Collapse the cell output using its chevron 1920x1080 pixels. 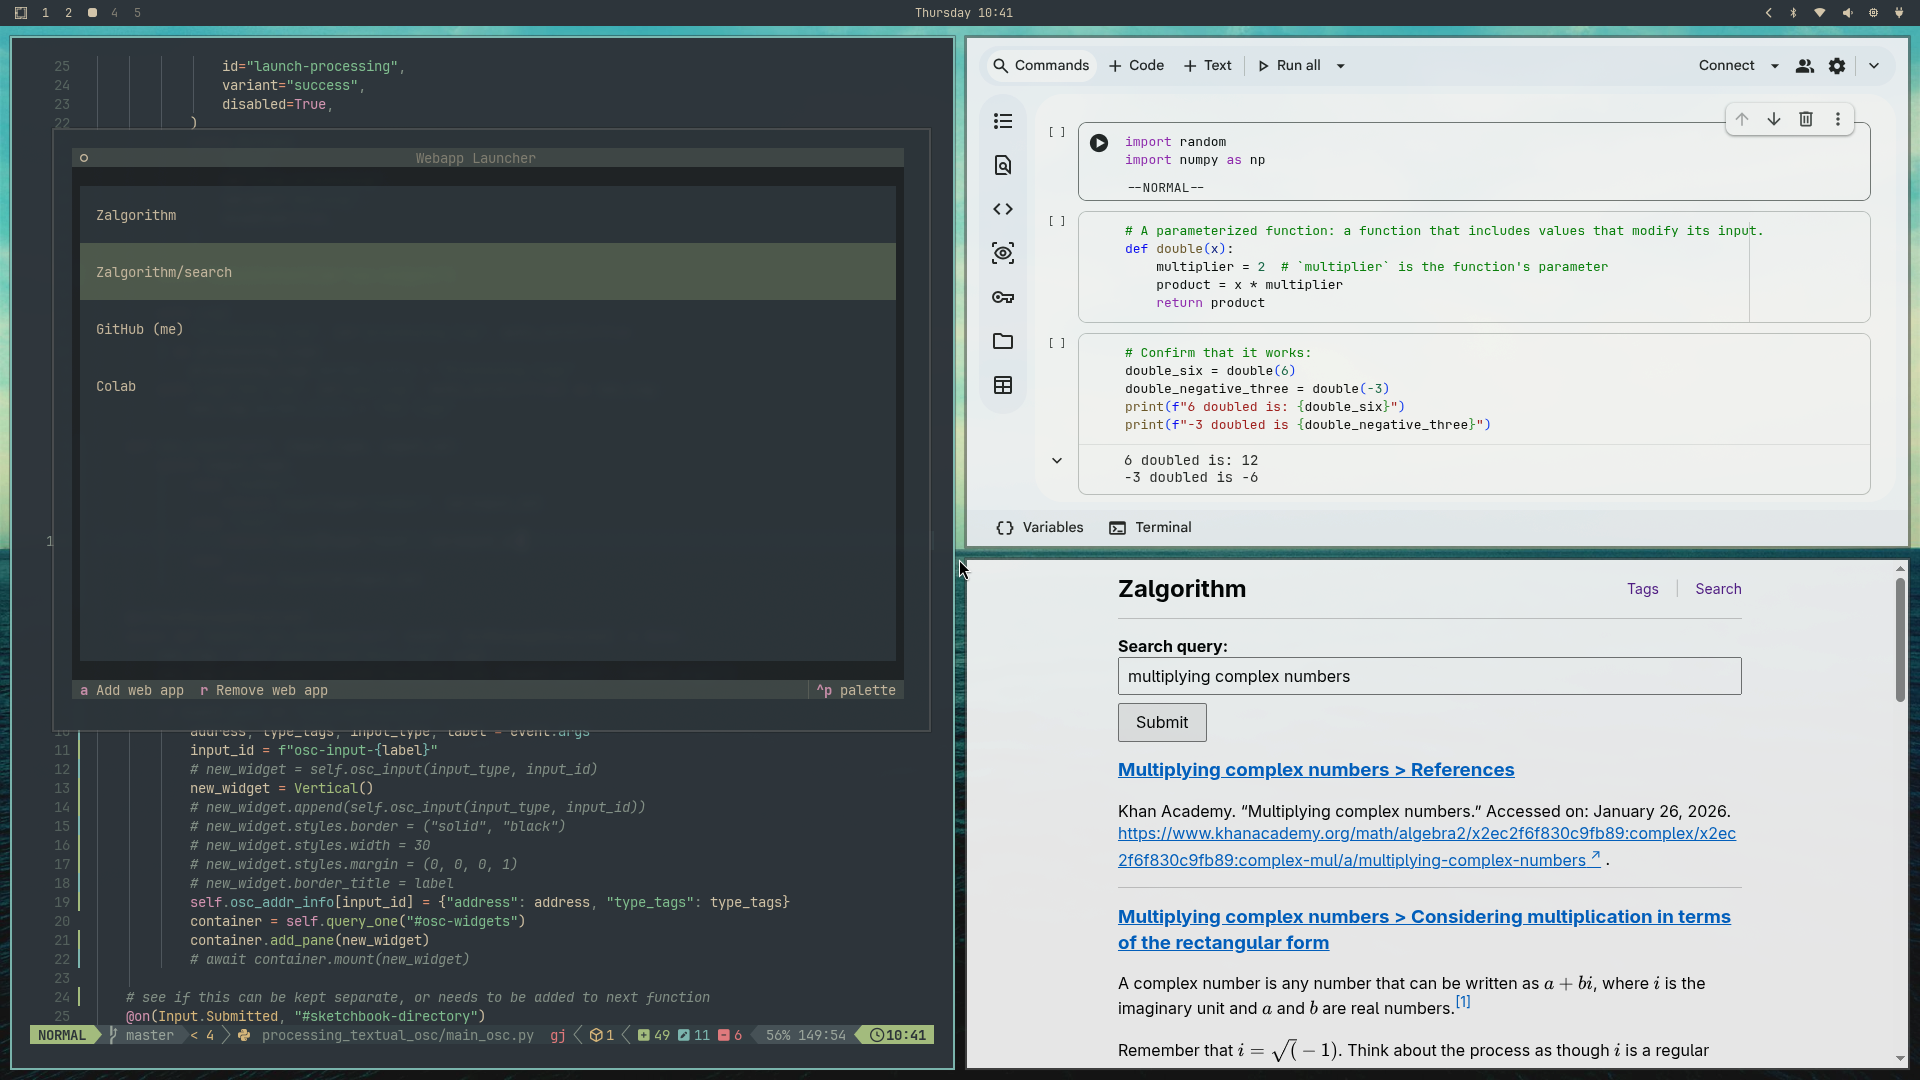(x=1056, y=461)
